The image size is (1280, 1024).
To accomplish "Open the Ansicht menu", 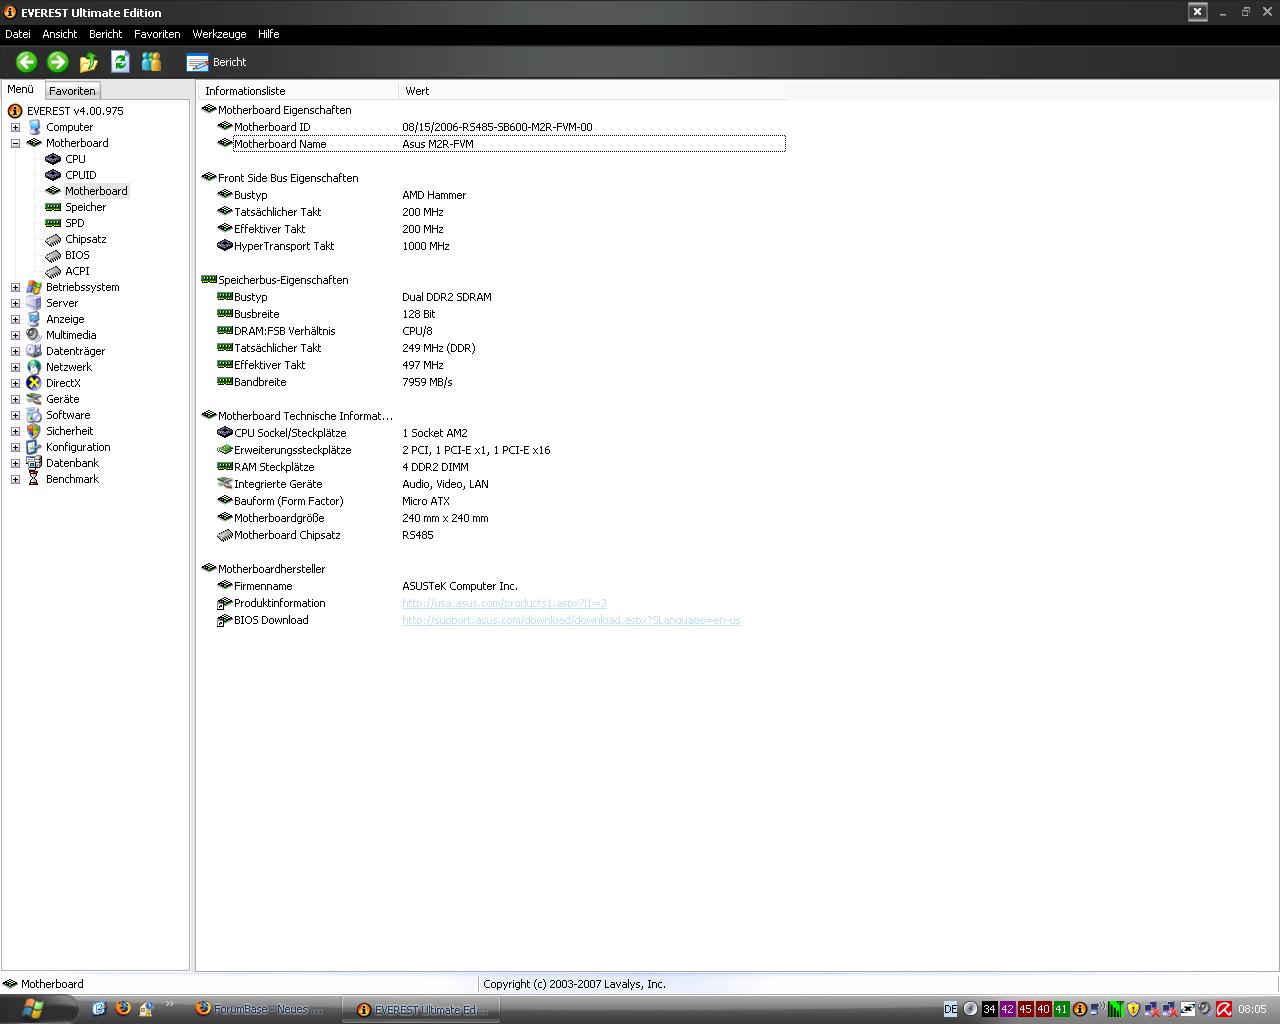I will click(x=60, y=34).
